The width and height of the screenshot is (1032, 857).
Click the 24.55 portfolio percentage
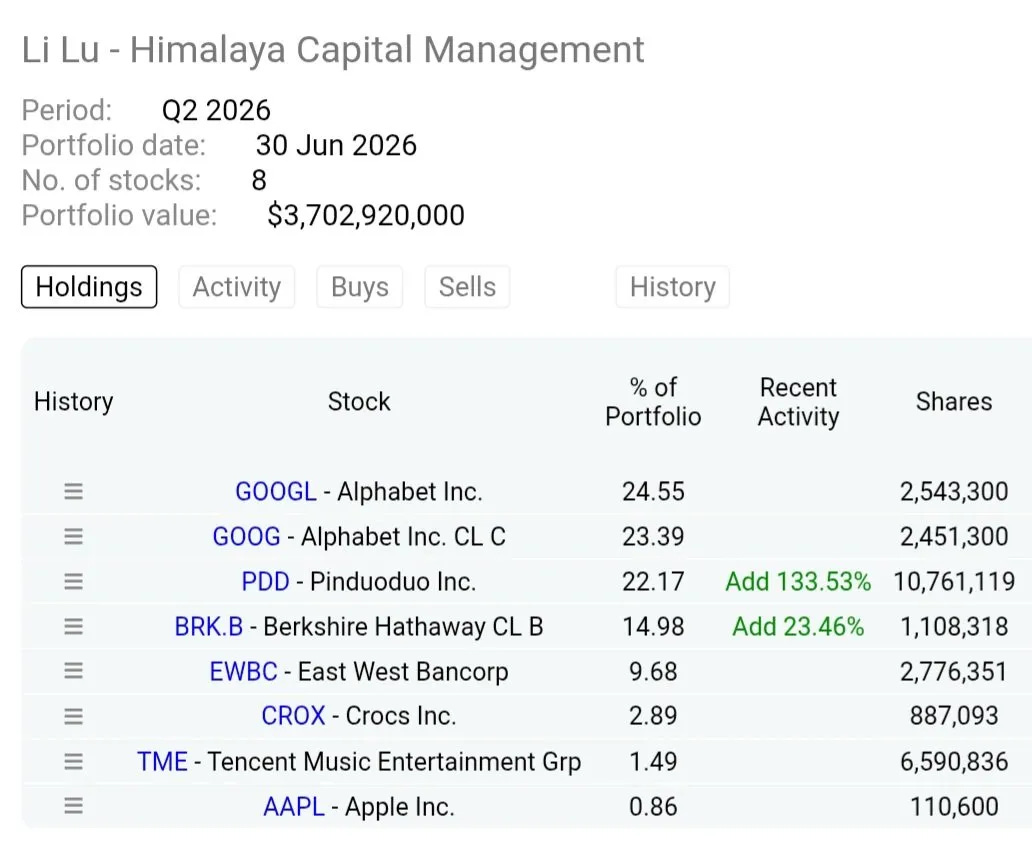pyautogui.click(x=653, y=492)
